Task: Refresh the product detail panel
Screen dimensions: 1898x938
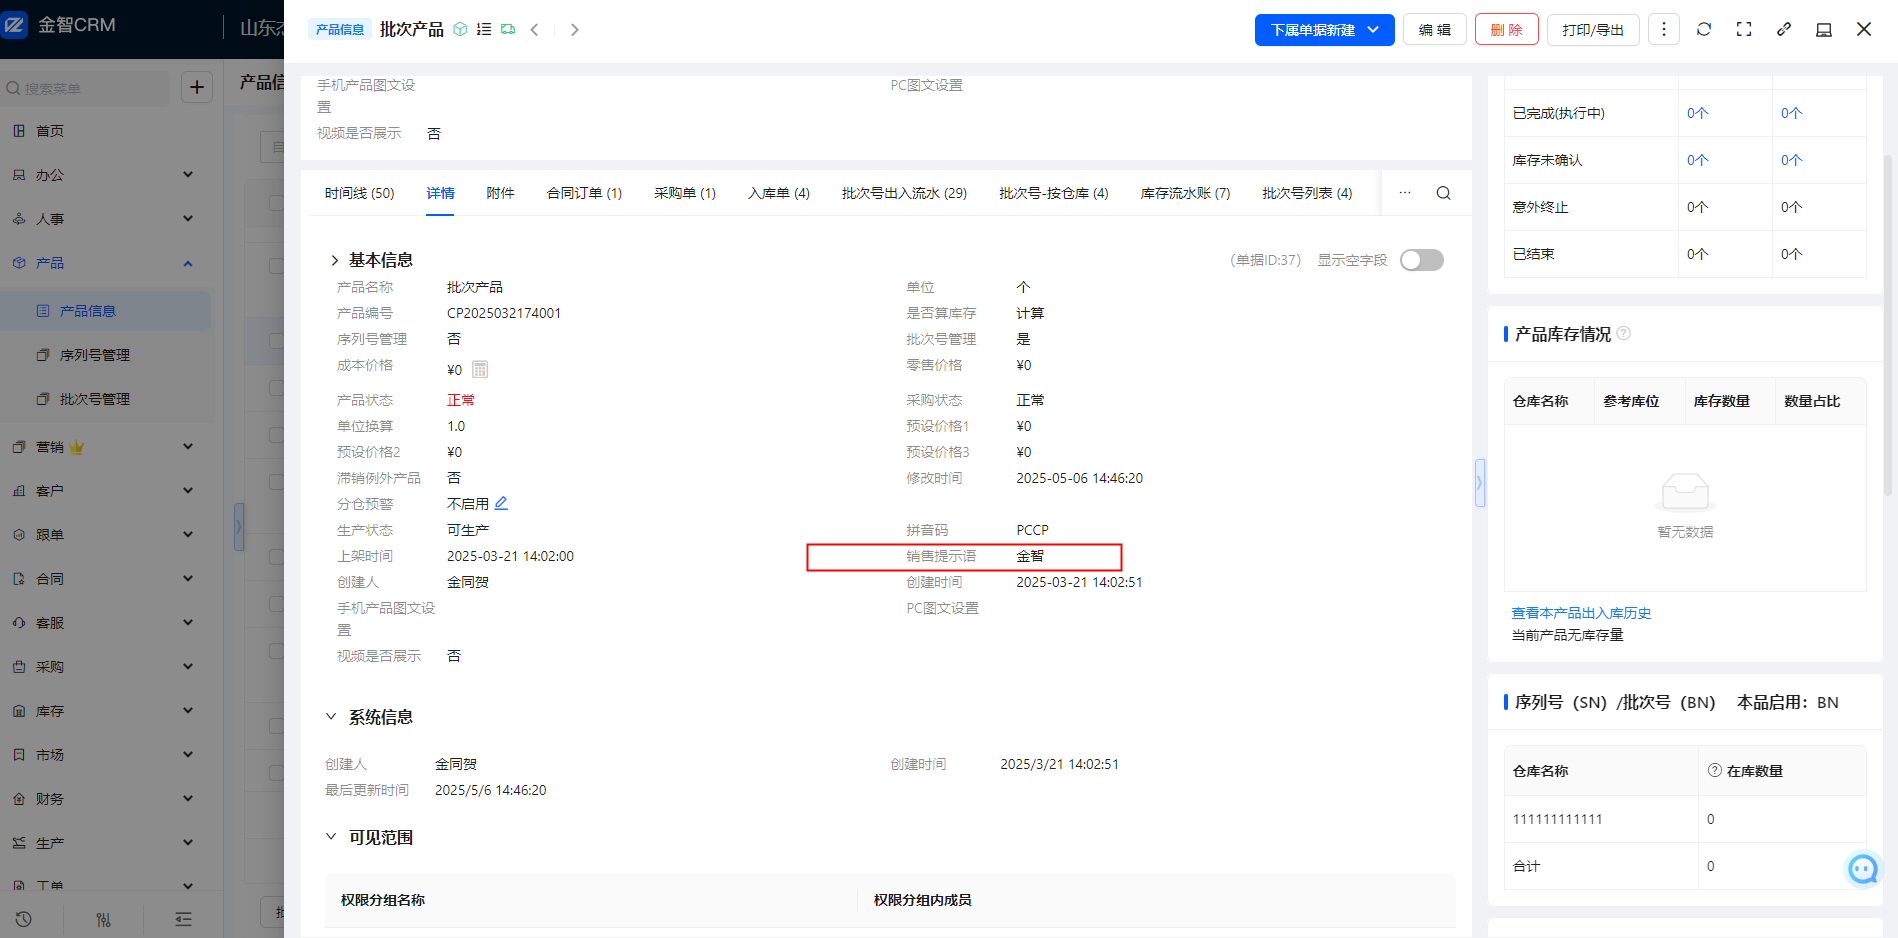Action: [x=1704, y=30]
